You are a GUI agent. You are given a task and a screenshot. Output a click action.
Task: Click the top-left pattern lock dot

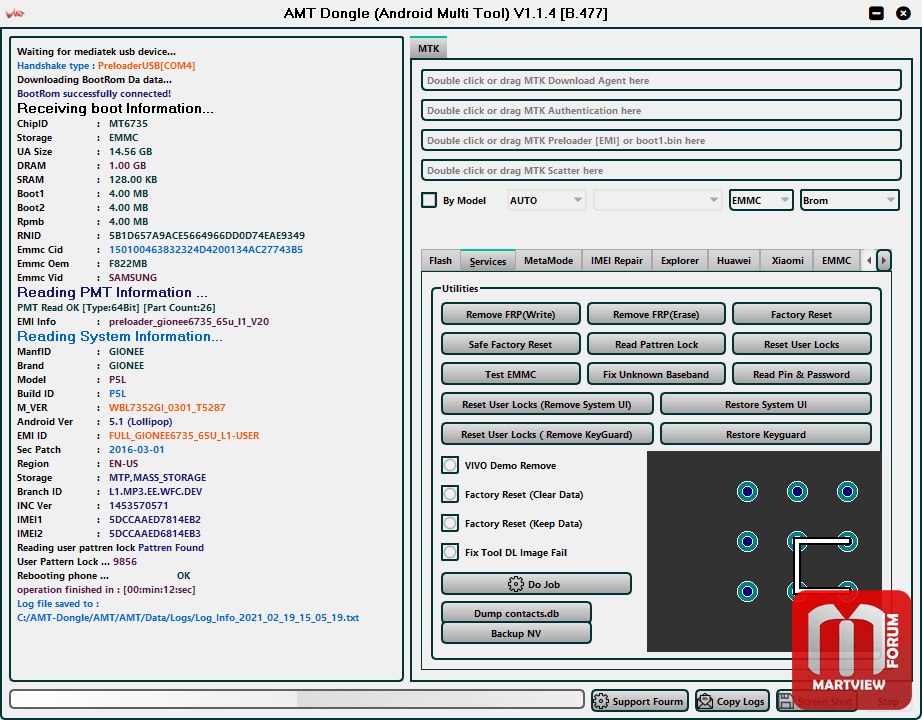(x=747, y=491)
